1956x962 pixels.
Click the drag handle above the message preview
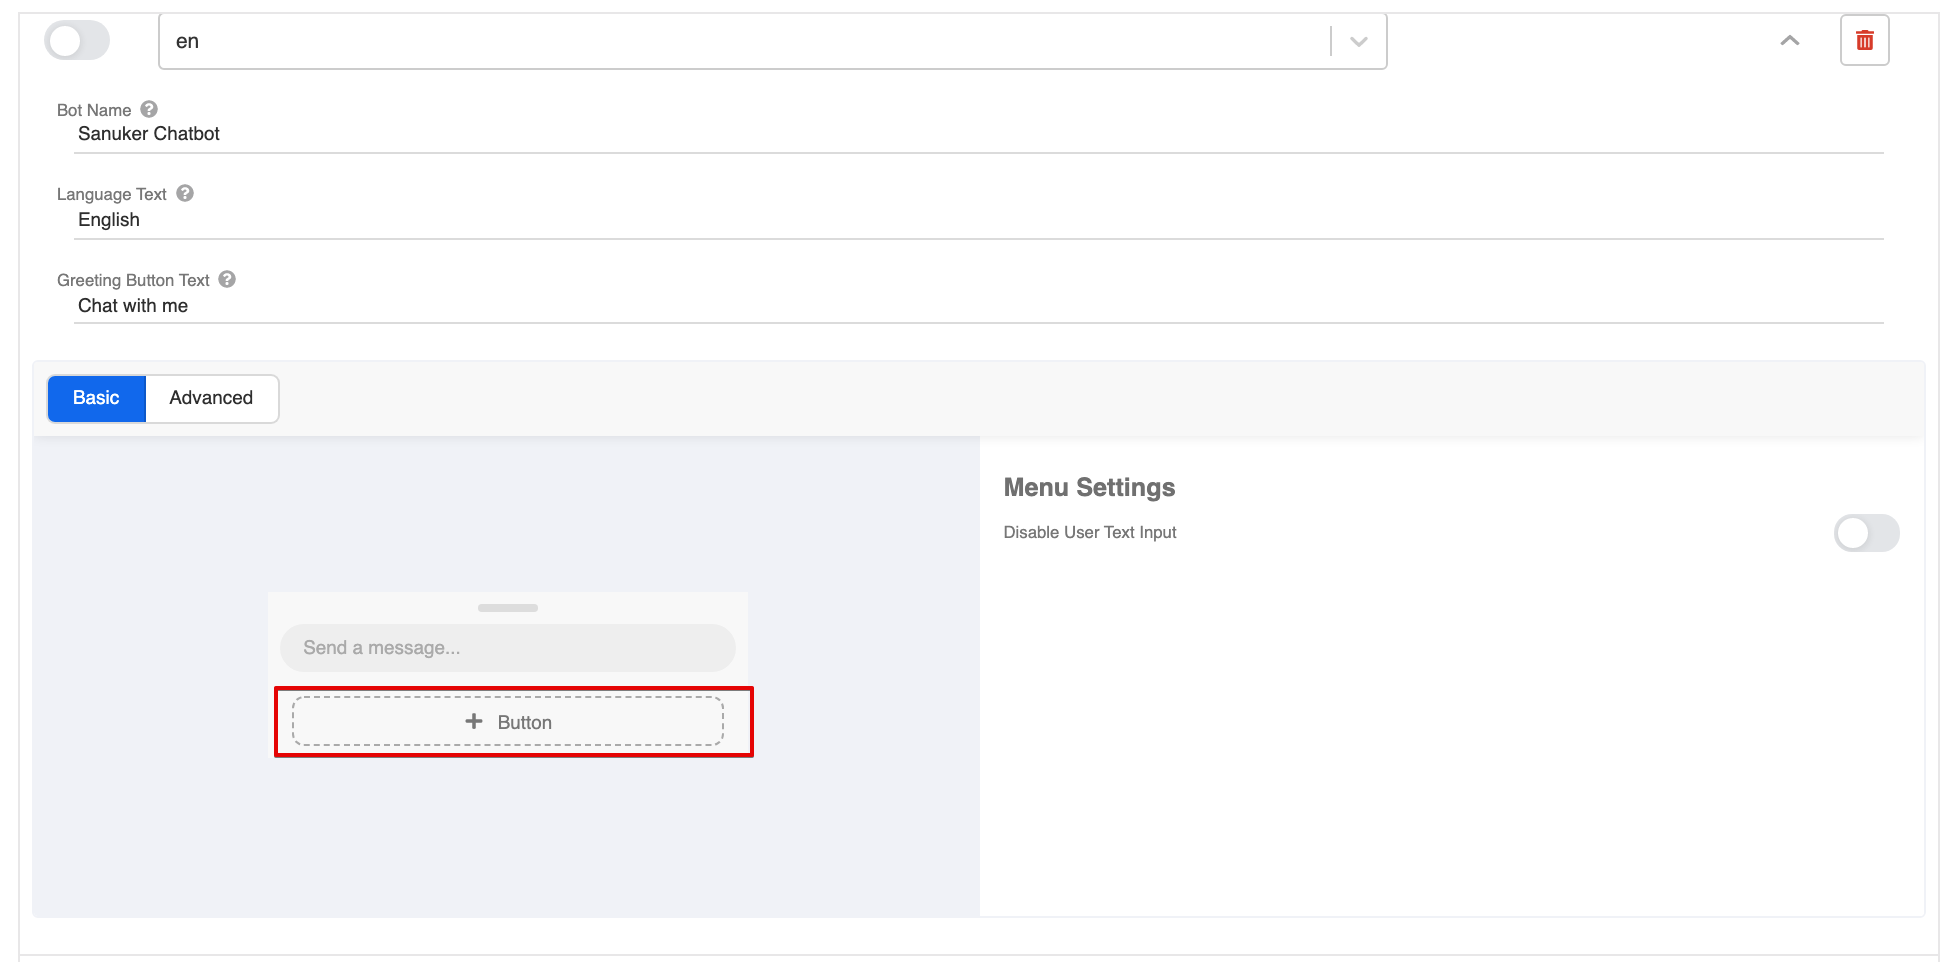click(507, 607)
